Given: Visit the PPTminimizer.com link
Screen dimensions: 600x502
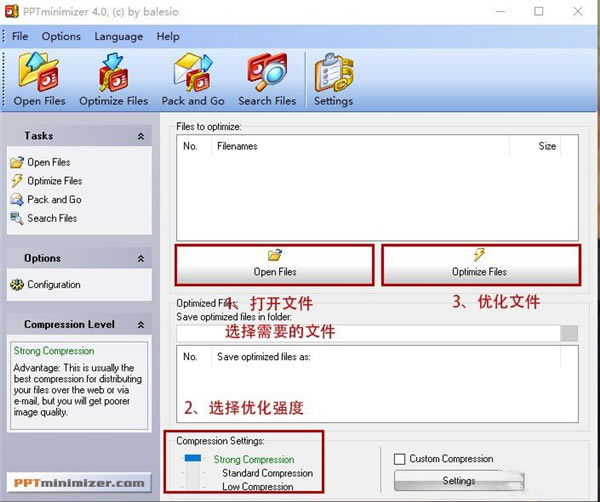Looking at the screenshot, I should (79, 483).
